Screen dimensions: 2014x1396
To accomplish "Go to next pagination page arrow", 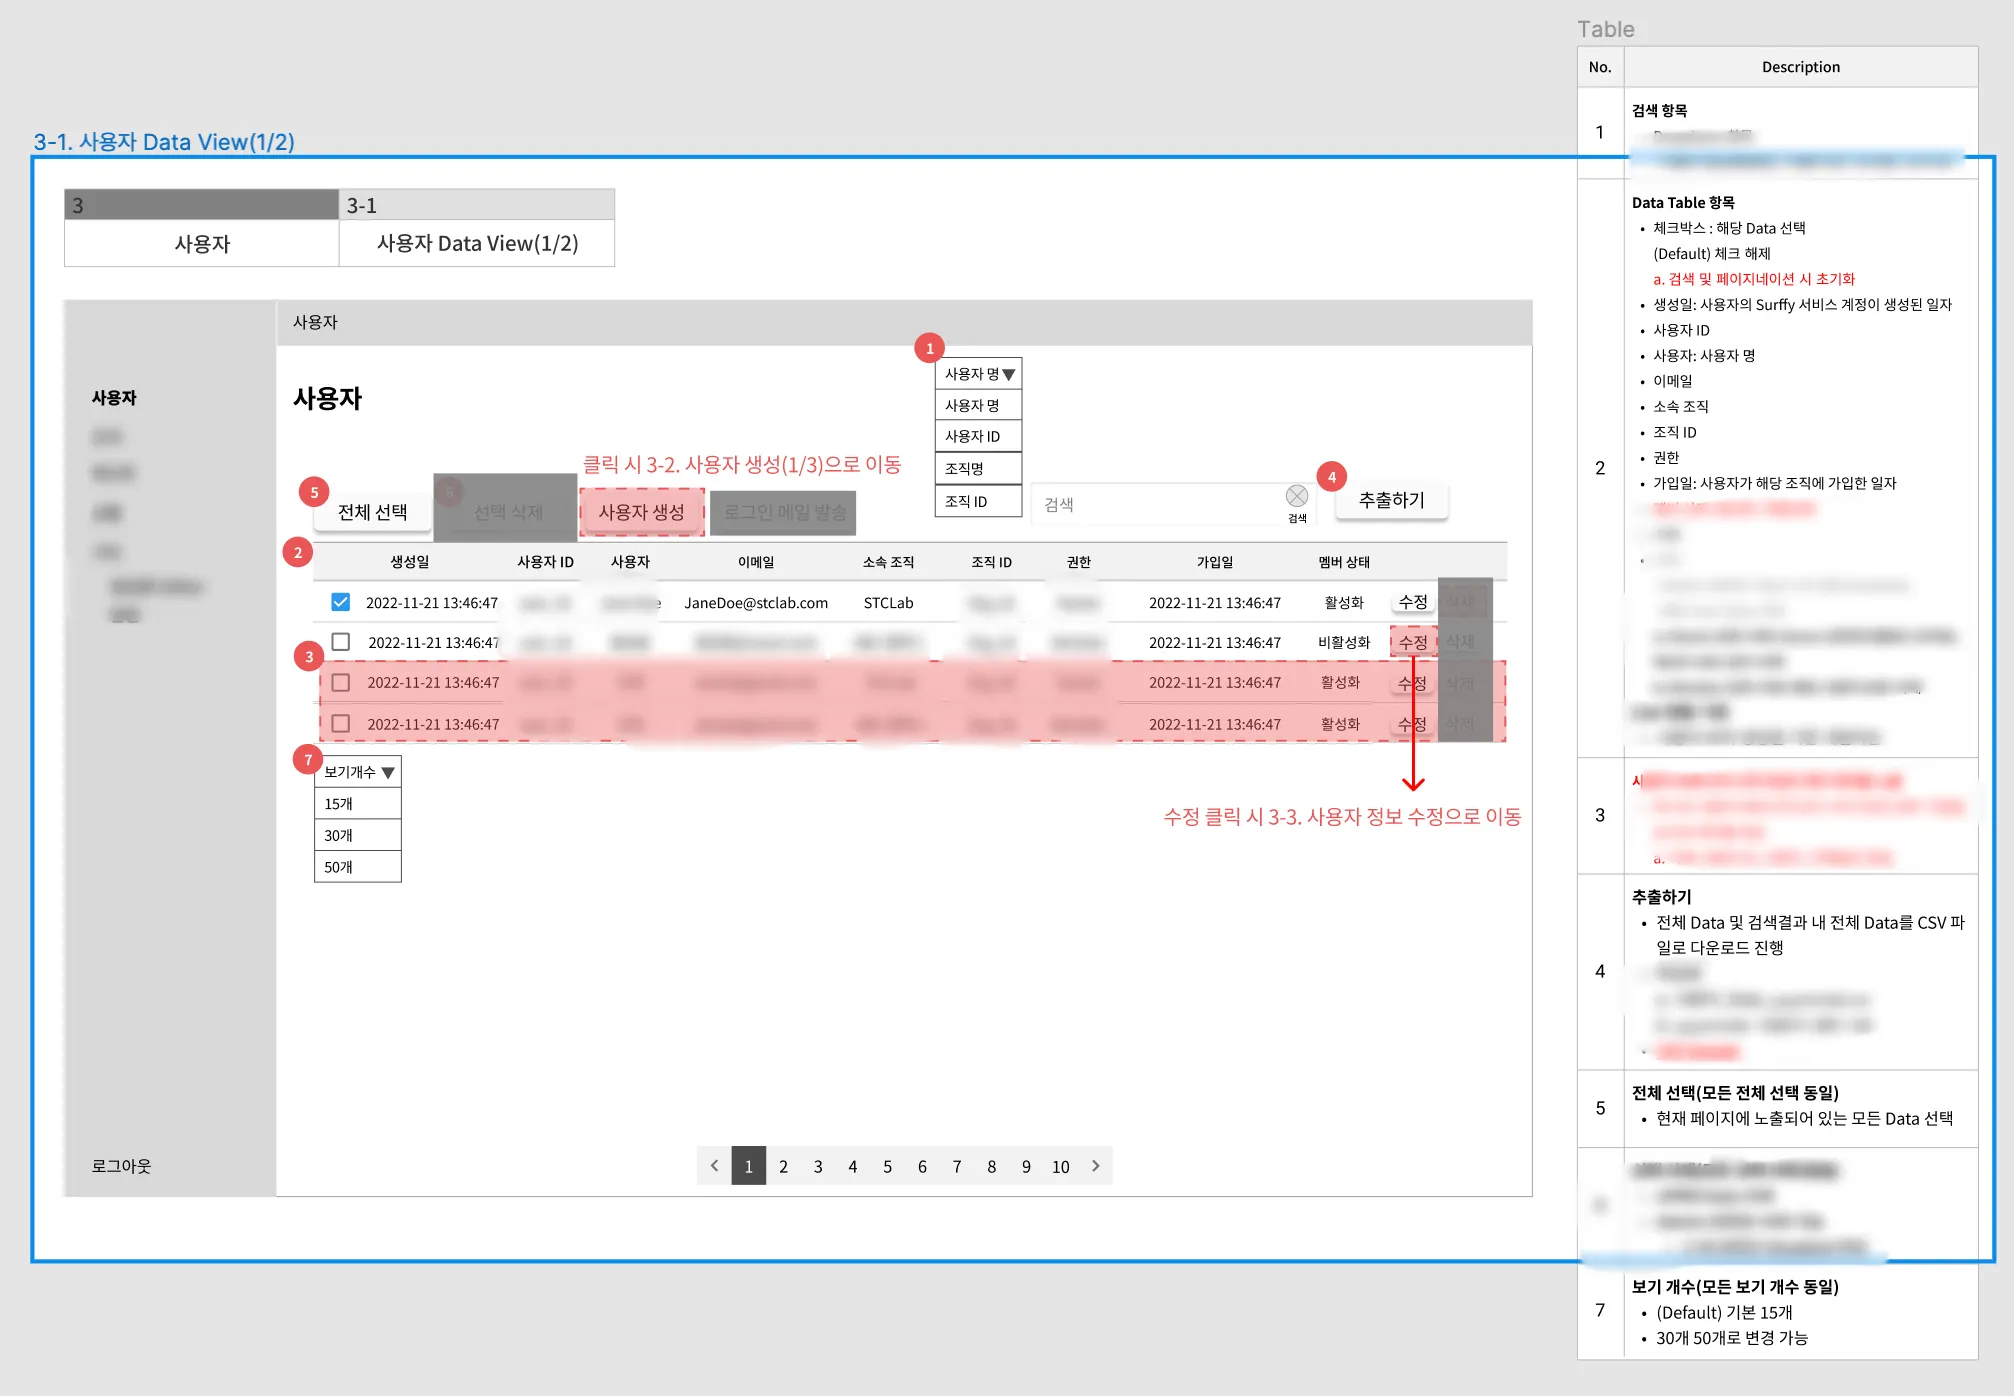I will [1095, 1166].
